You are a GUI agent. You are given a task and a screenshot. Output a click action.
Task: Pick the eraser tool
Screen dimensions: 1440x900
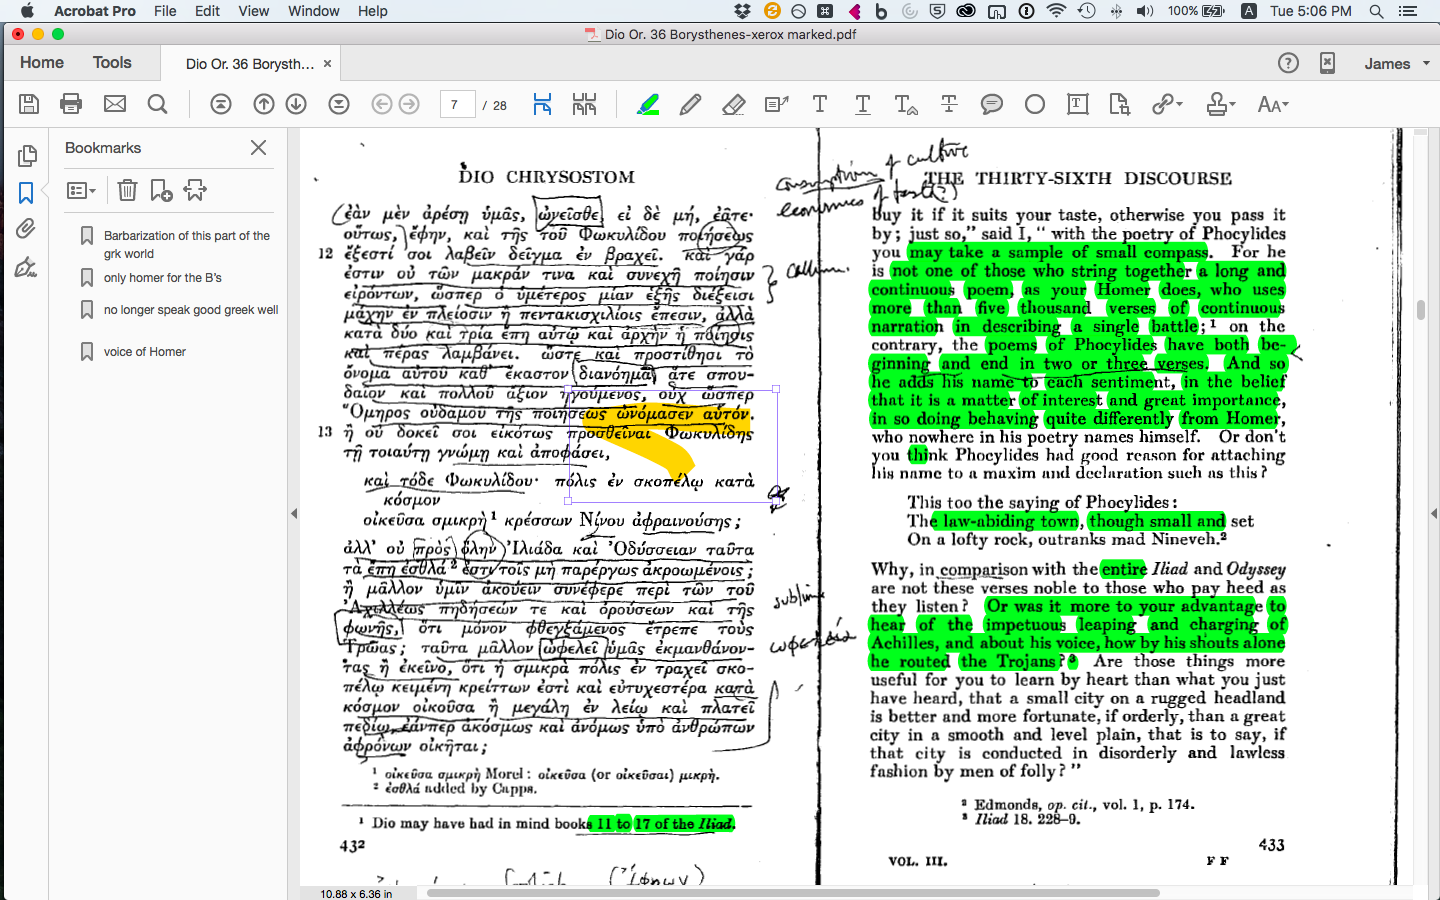[733, 104]
